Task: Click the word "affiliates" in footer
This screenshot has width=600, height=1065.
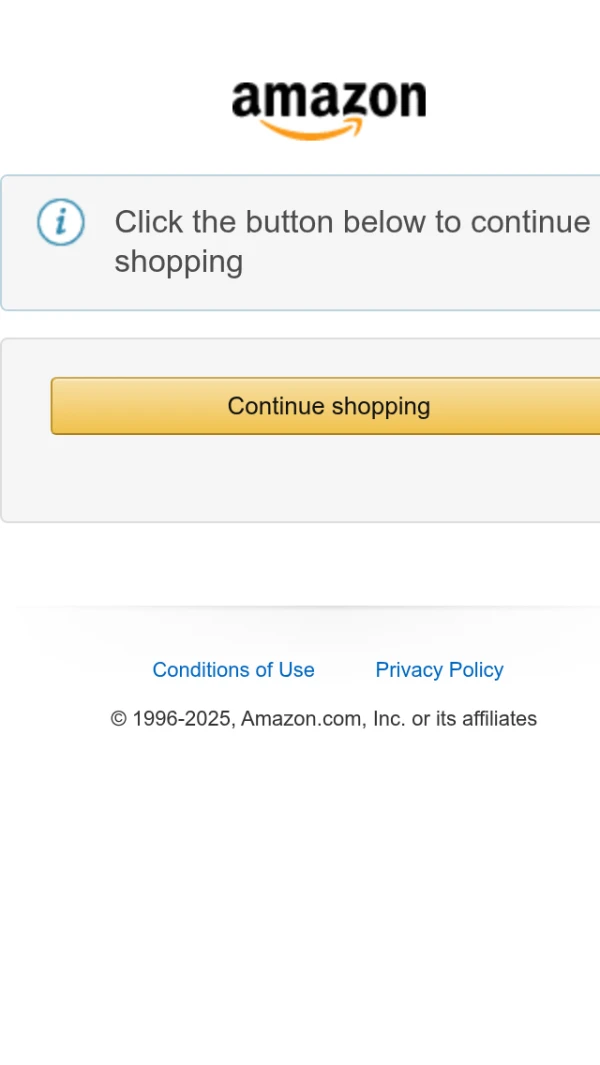Action: tap(499, 719)
